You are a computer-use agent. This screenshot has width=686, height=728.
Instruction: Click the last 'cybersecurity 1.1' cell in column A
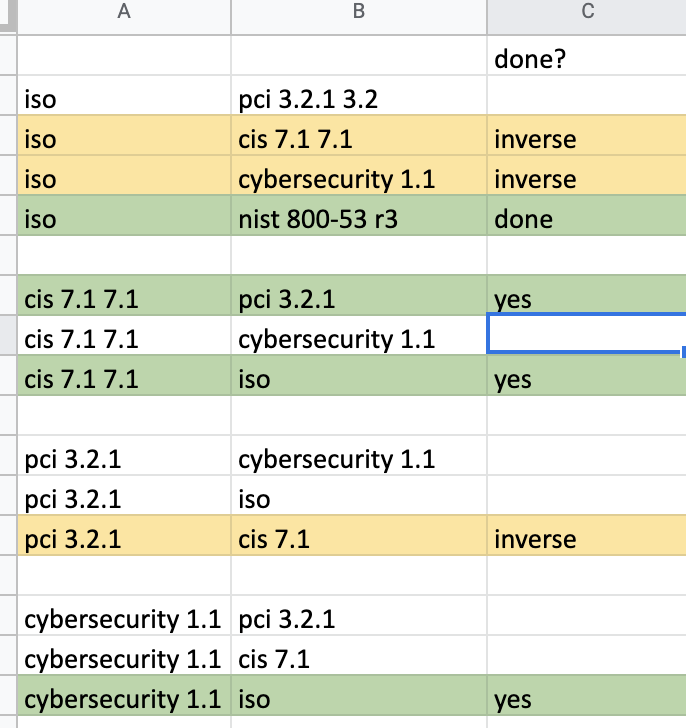[124, 696]
